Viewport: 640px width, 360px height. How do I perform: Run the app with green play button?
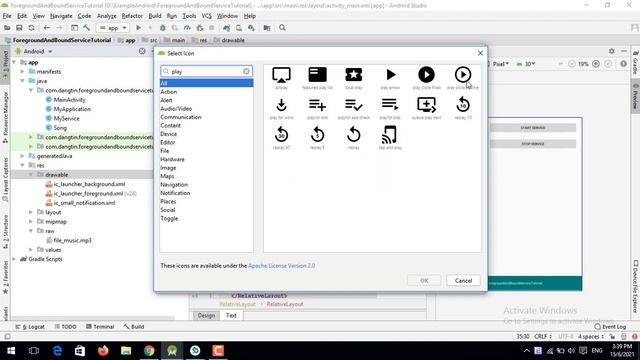[x=138, y=28]
